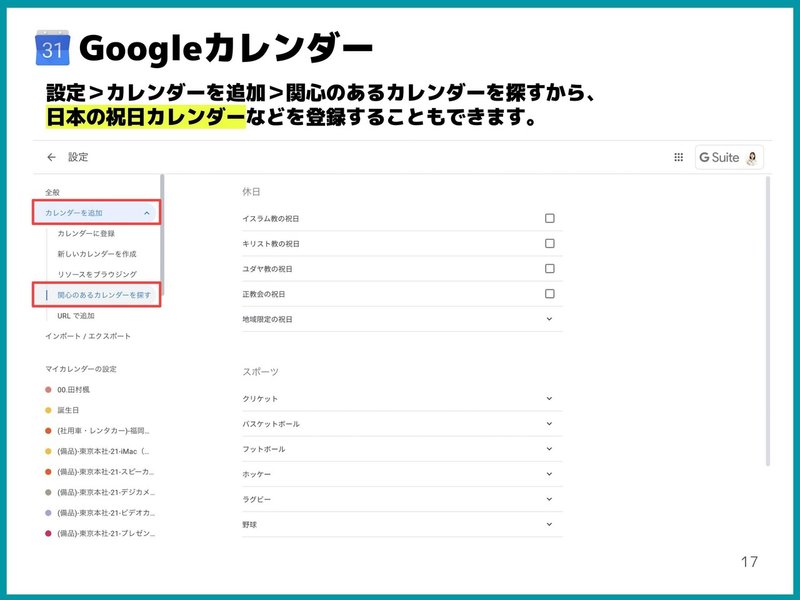Click the color dot beside (備品)-東京本社-21-プレゼン
This screenshot has height=600, width=800.
[48, 533]
